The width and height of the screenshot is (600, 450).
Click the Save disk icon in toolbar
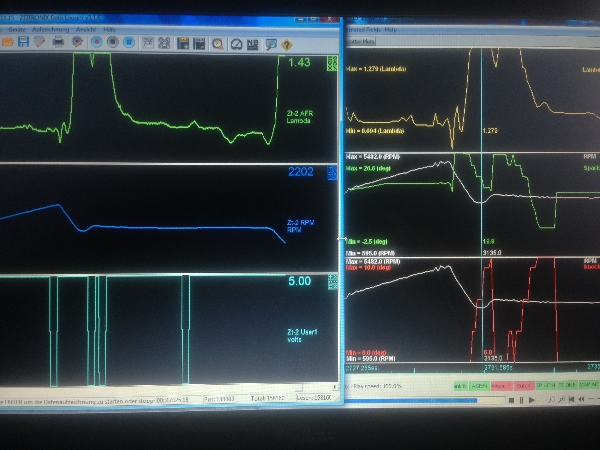point(22,43)
